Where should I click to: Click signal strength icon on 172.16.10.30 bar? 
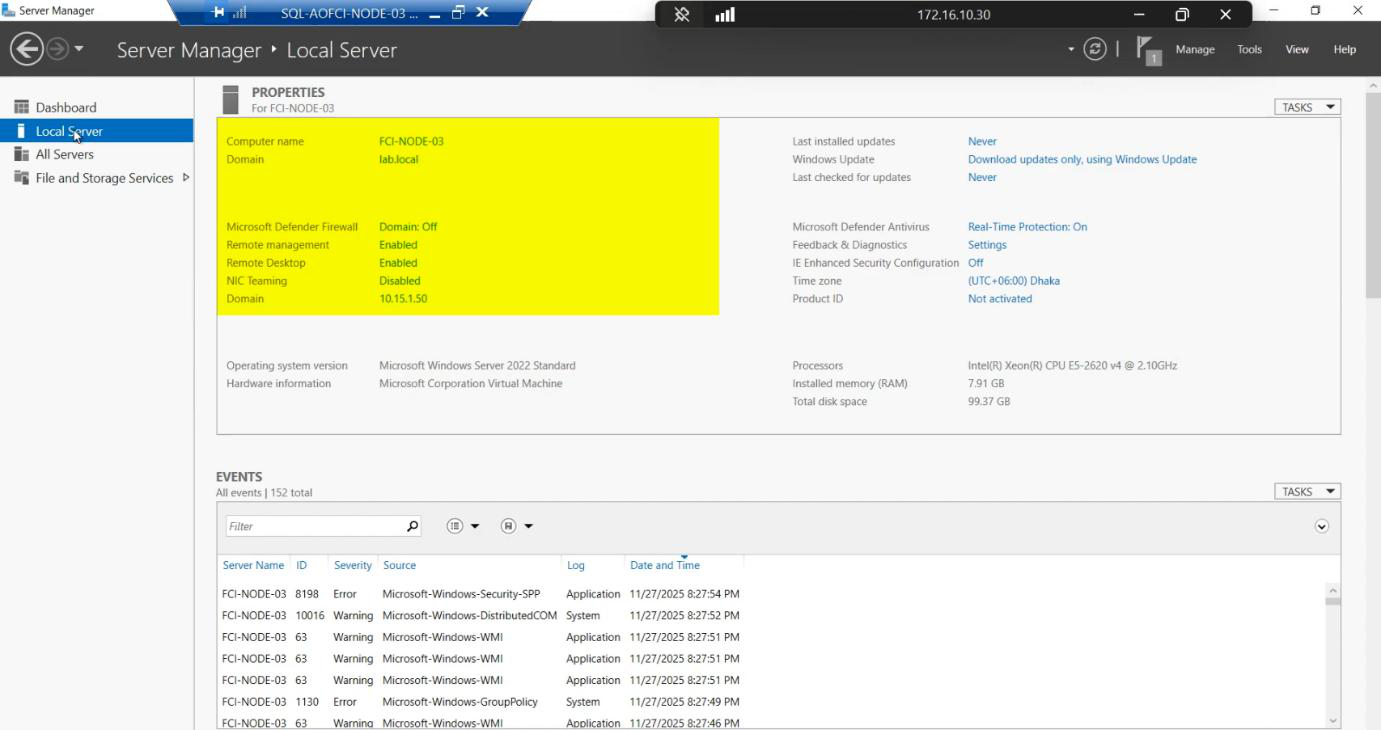coord(725,14)
